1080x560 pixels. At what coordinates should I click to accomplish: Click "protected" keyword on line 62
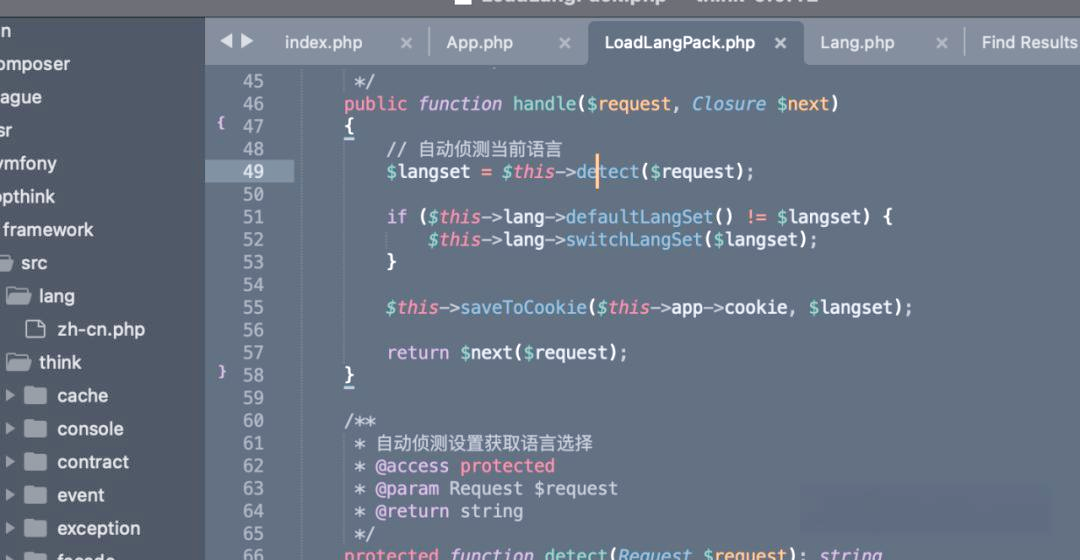tap(507, 466)
